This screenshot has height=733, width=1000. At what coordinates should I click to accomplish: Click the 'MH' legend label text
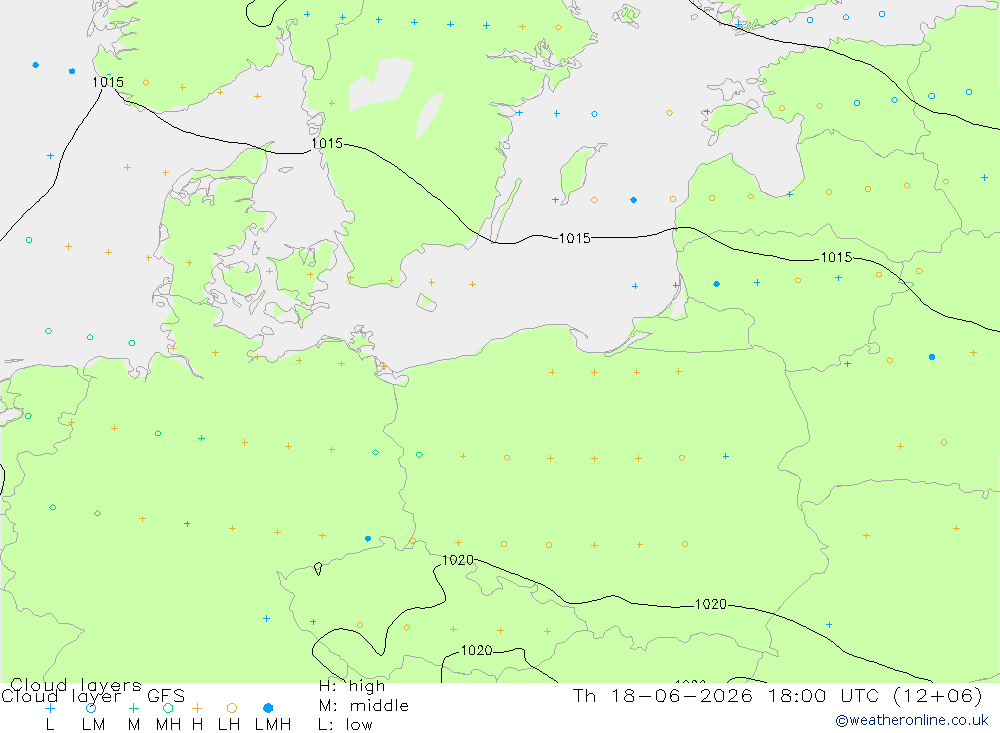pyautogui.click(x=168, y=725)
